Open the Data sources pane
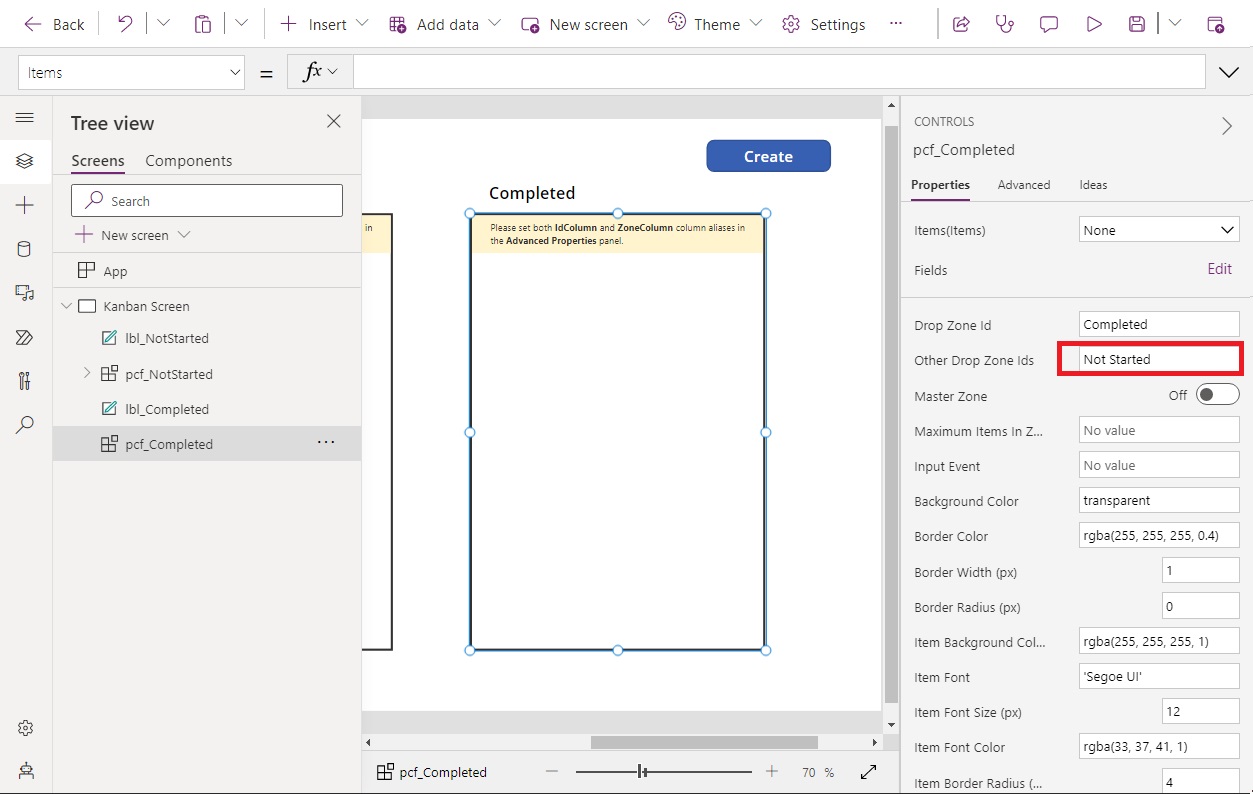The width and height of the screenshot is (1253, 794). pos(25,248)
